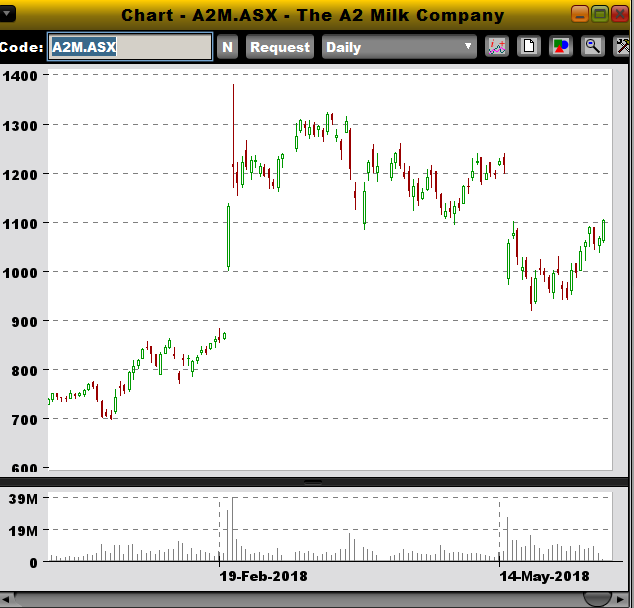Image resolution: width=634 pixels, height=608 pixels.
Task: Open the Daily interval dropdown
Action: 399,47
